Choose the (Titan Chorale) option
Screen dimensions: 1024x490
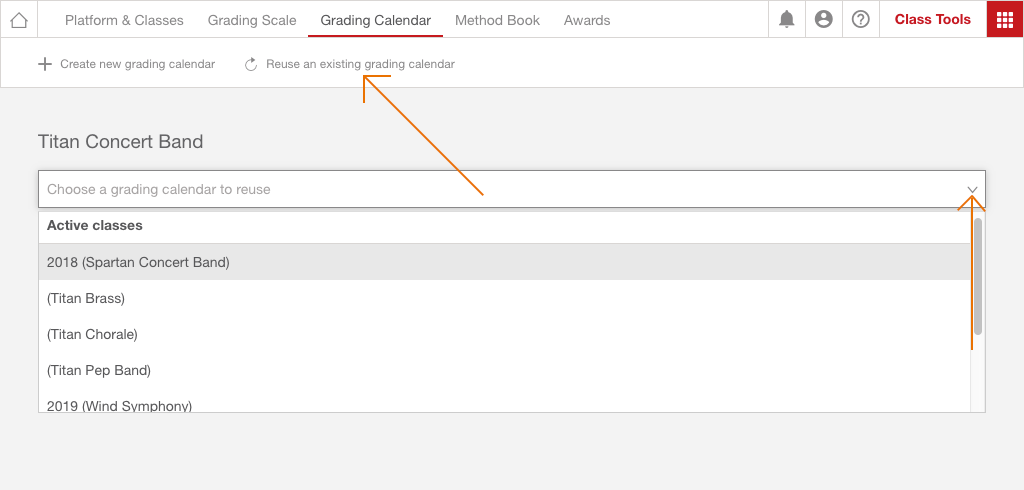click(504, 334)
